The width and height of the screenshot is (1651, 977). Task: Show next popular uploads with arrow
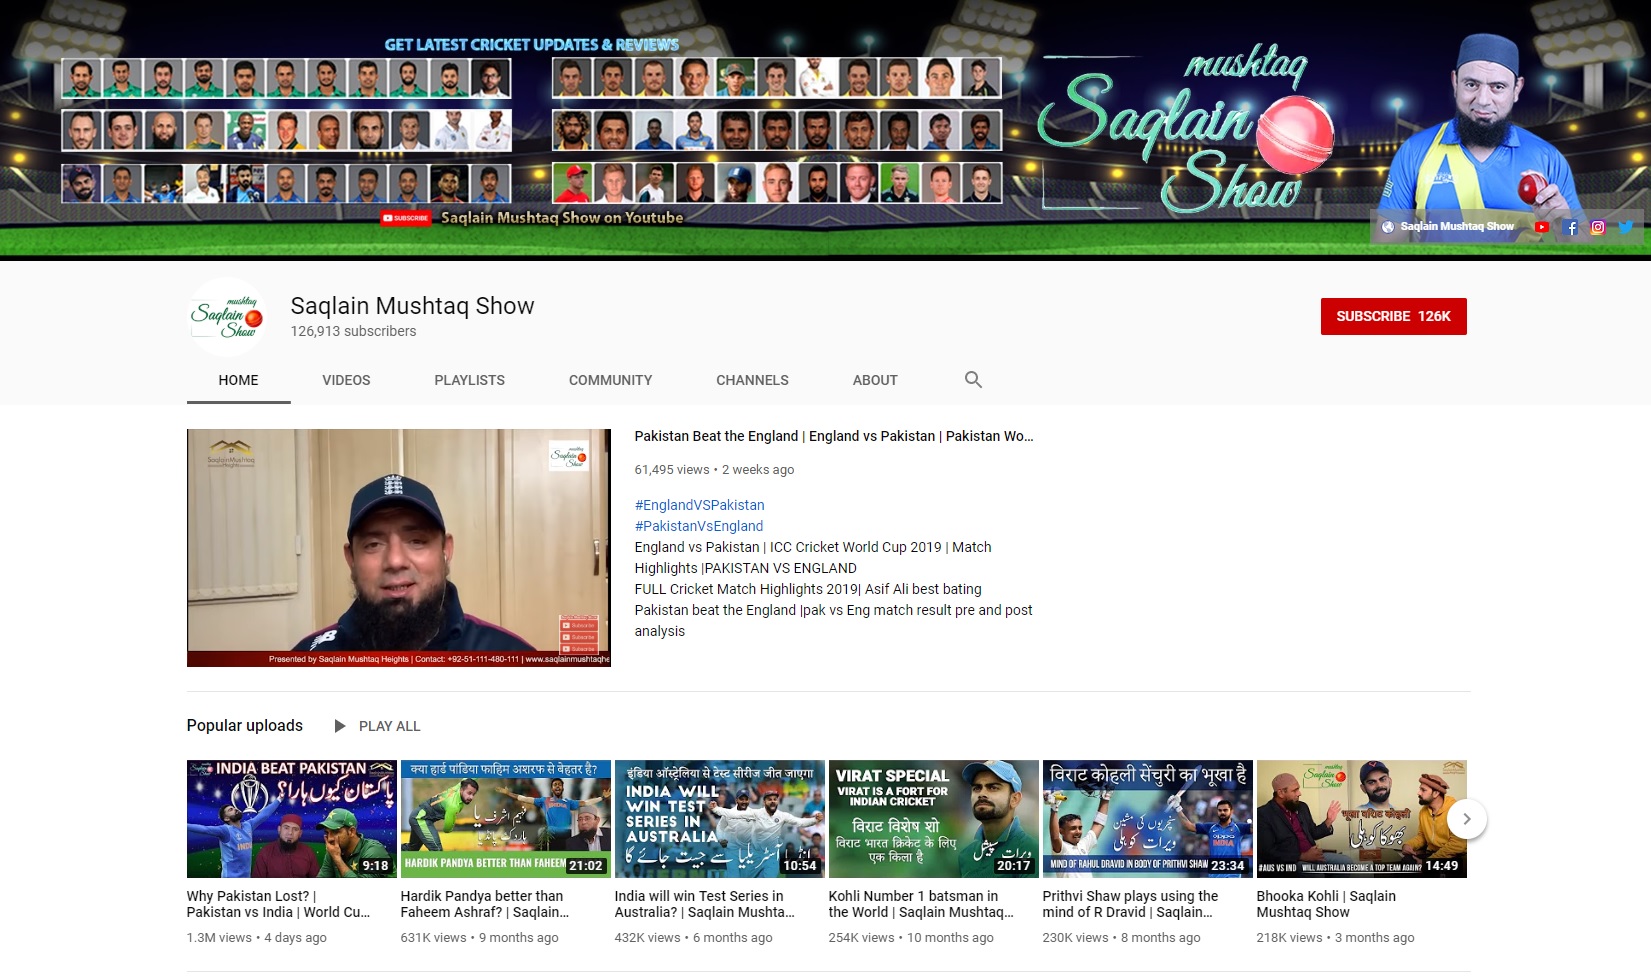tap(1467, 819)
